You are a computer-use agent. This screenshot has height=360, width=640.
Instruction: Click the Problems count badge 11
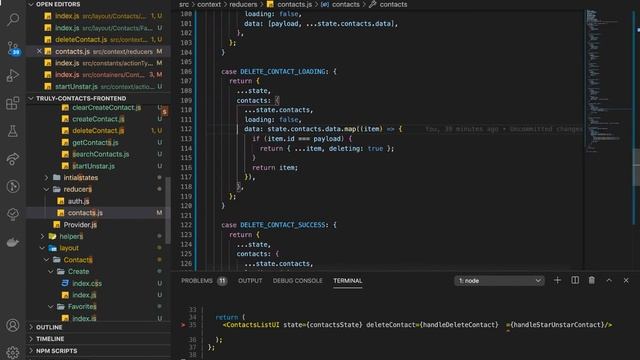pos(222,281)
